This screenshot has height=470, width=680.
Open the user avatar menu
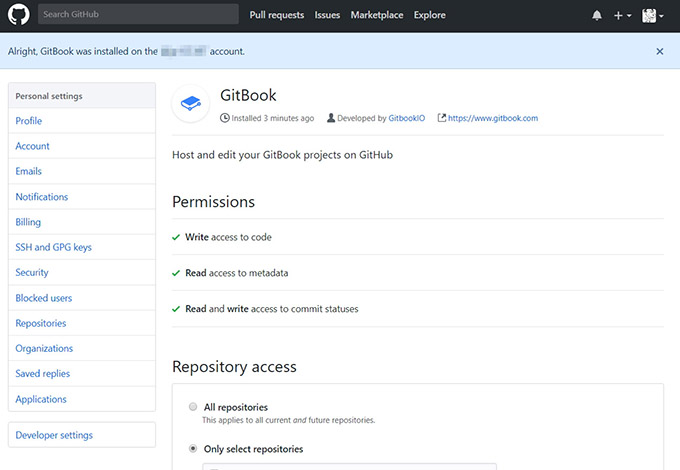(653, 16)
